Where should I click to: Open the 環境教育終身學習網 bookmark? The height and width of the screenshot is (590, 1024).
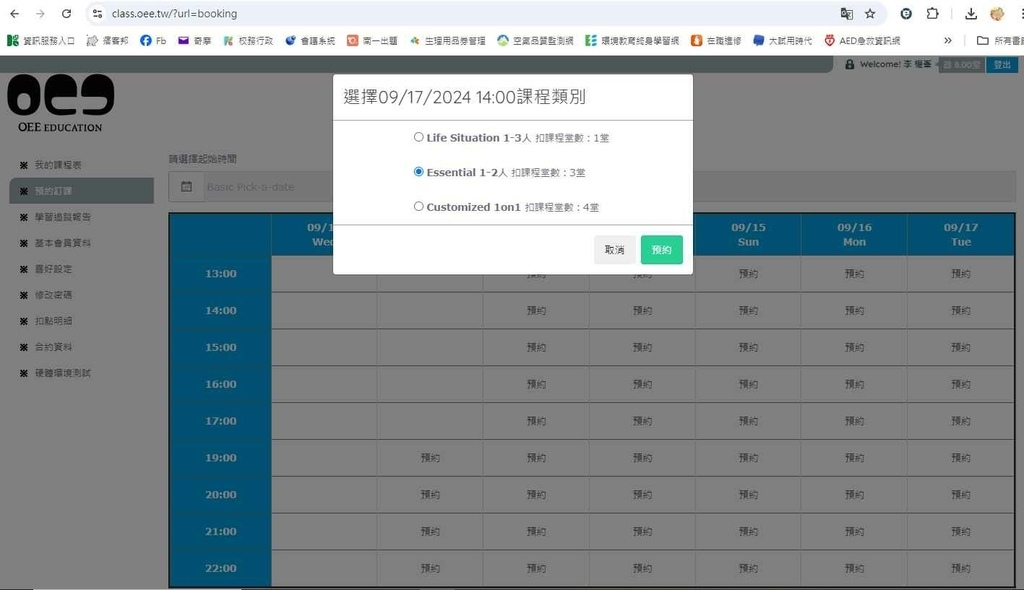point(632,41)
